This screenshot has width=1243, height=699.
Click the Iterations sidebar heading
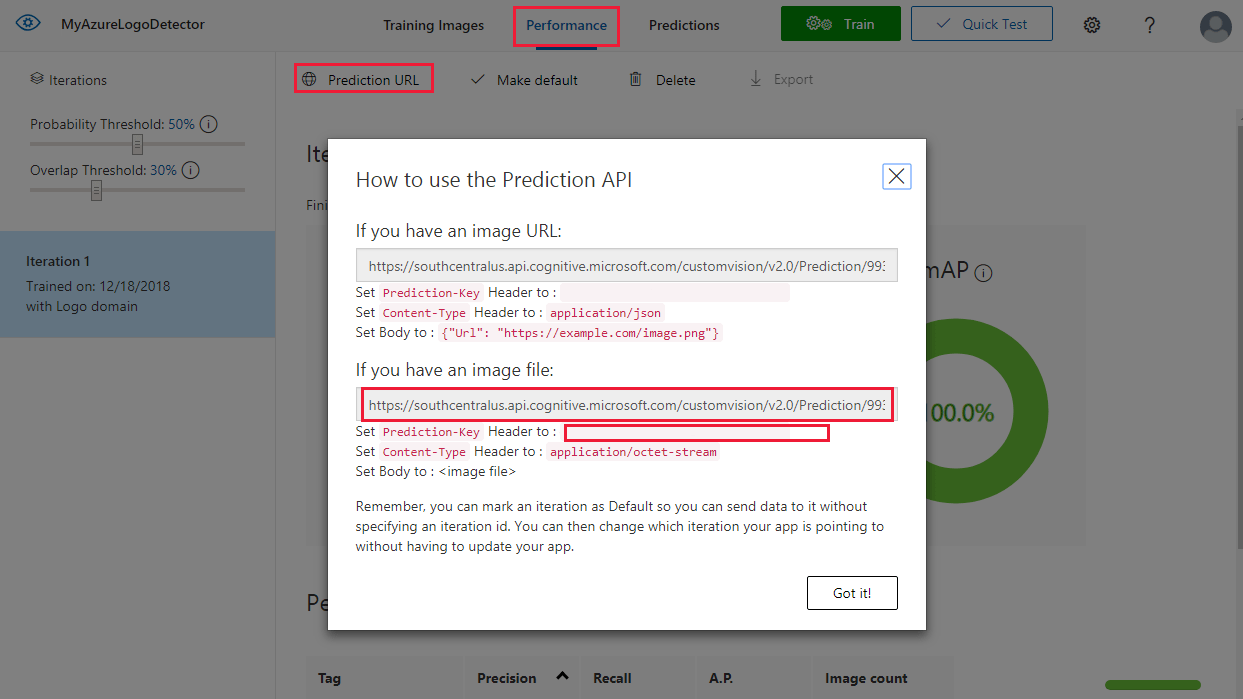point(78,79)
